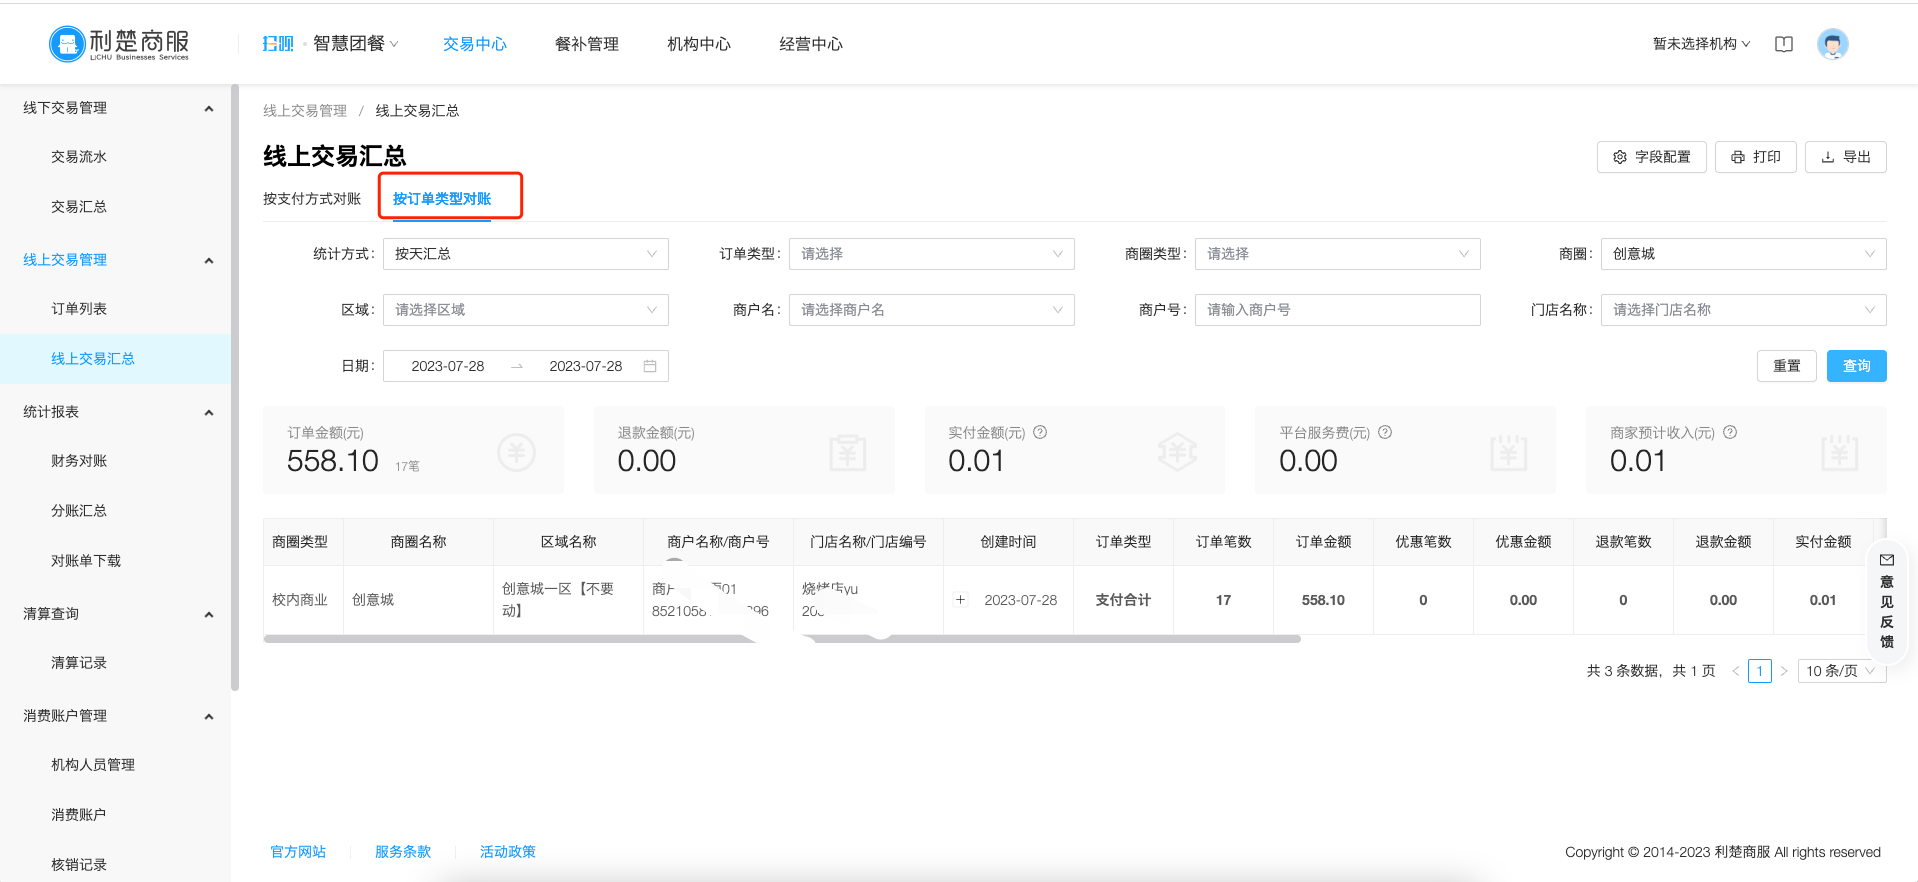
Task: Go to next page arrow
Action: click(x=1783, y=671)
